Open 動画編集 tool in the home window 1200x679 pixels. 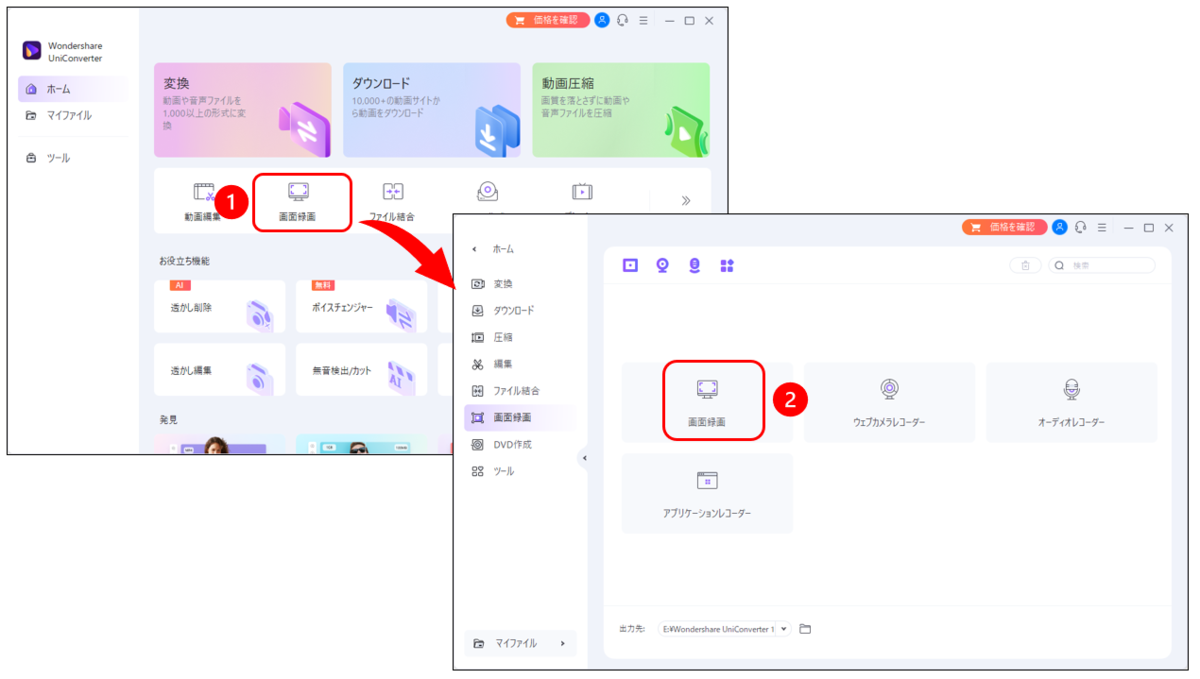pyautogui.click(x=203, y=200)
